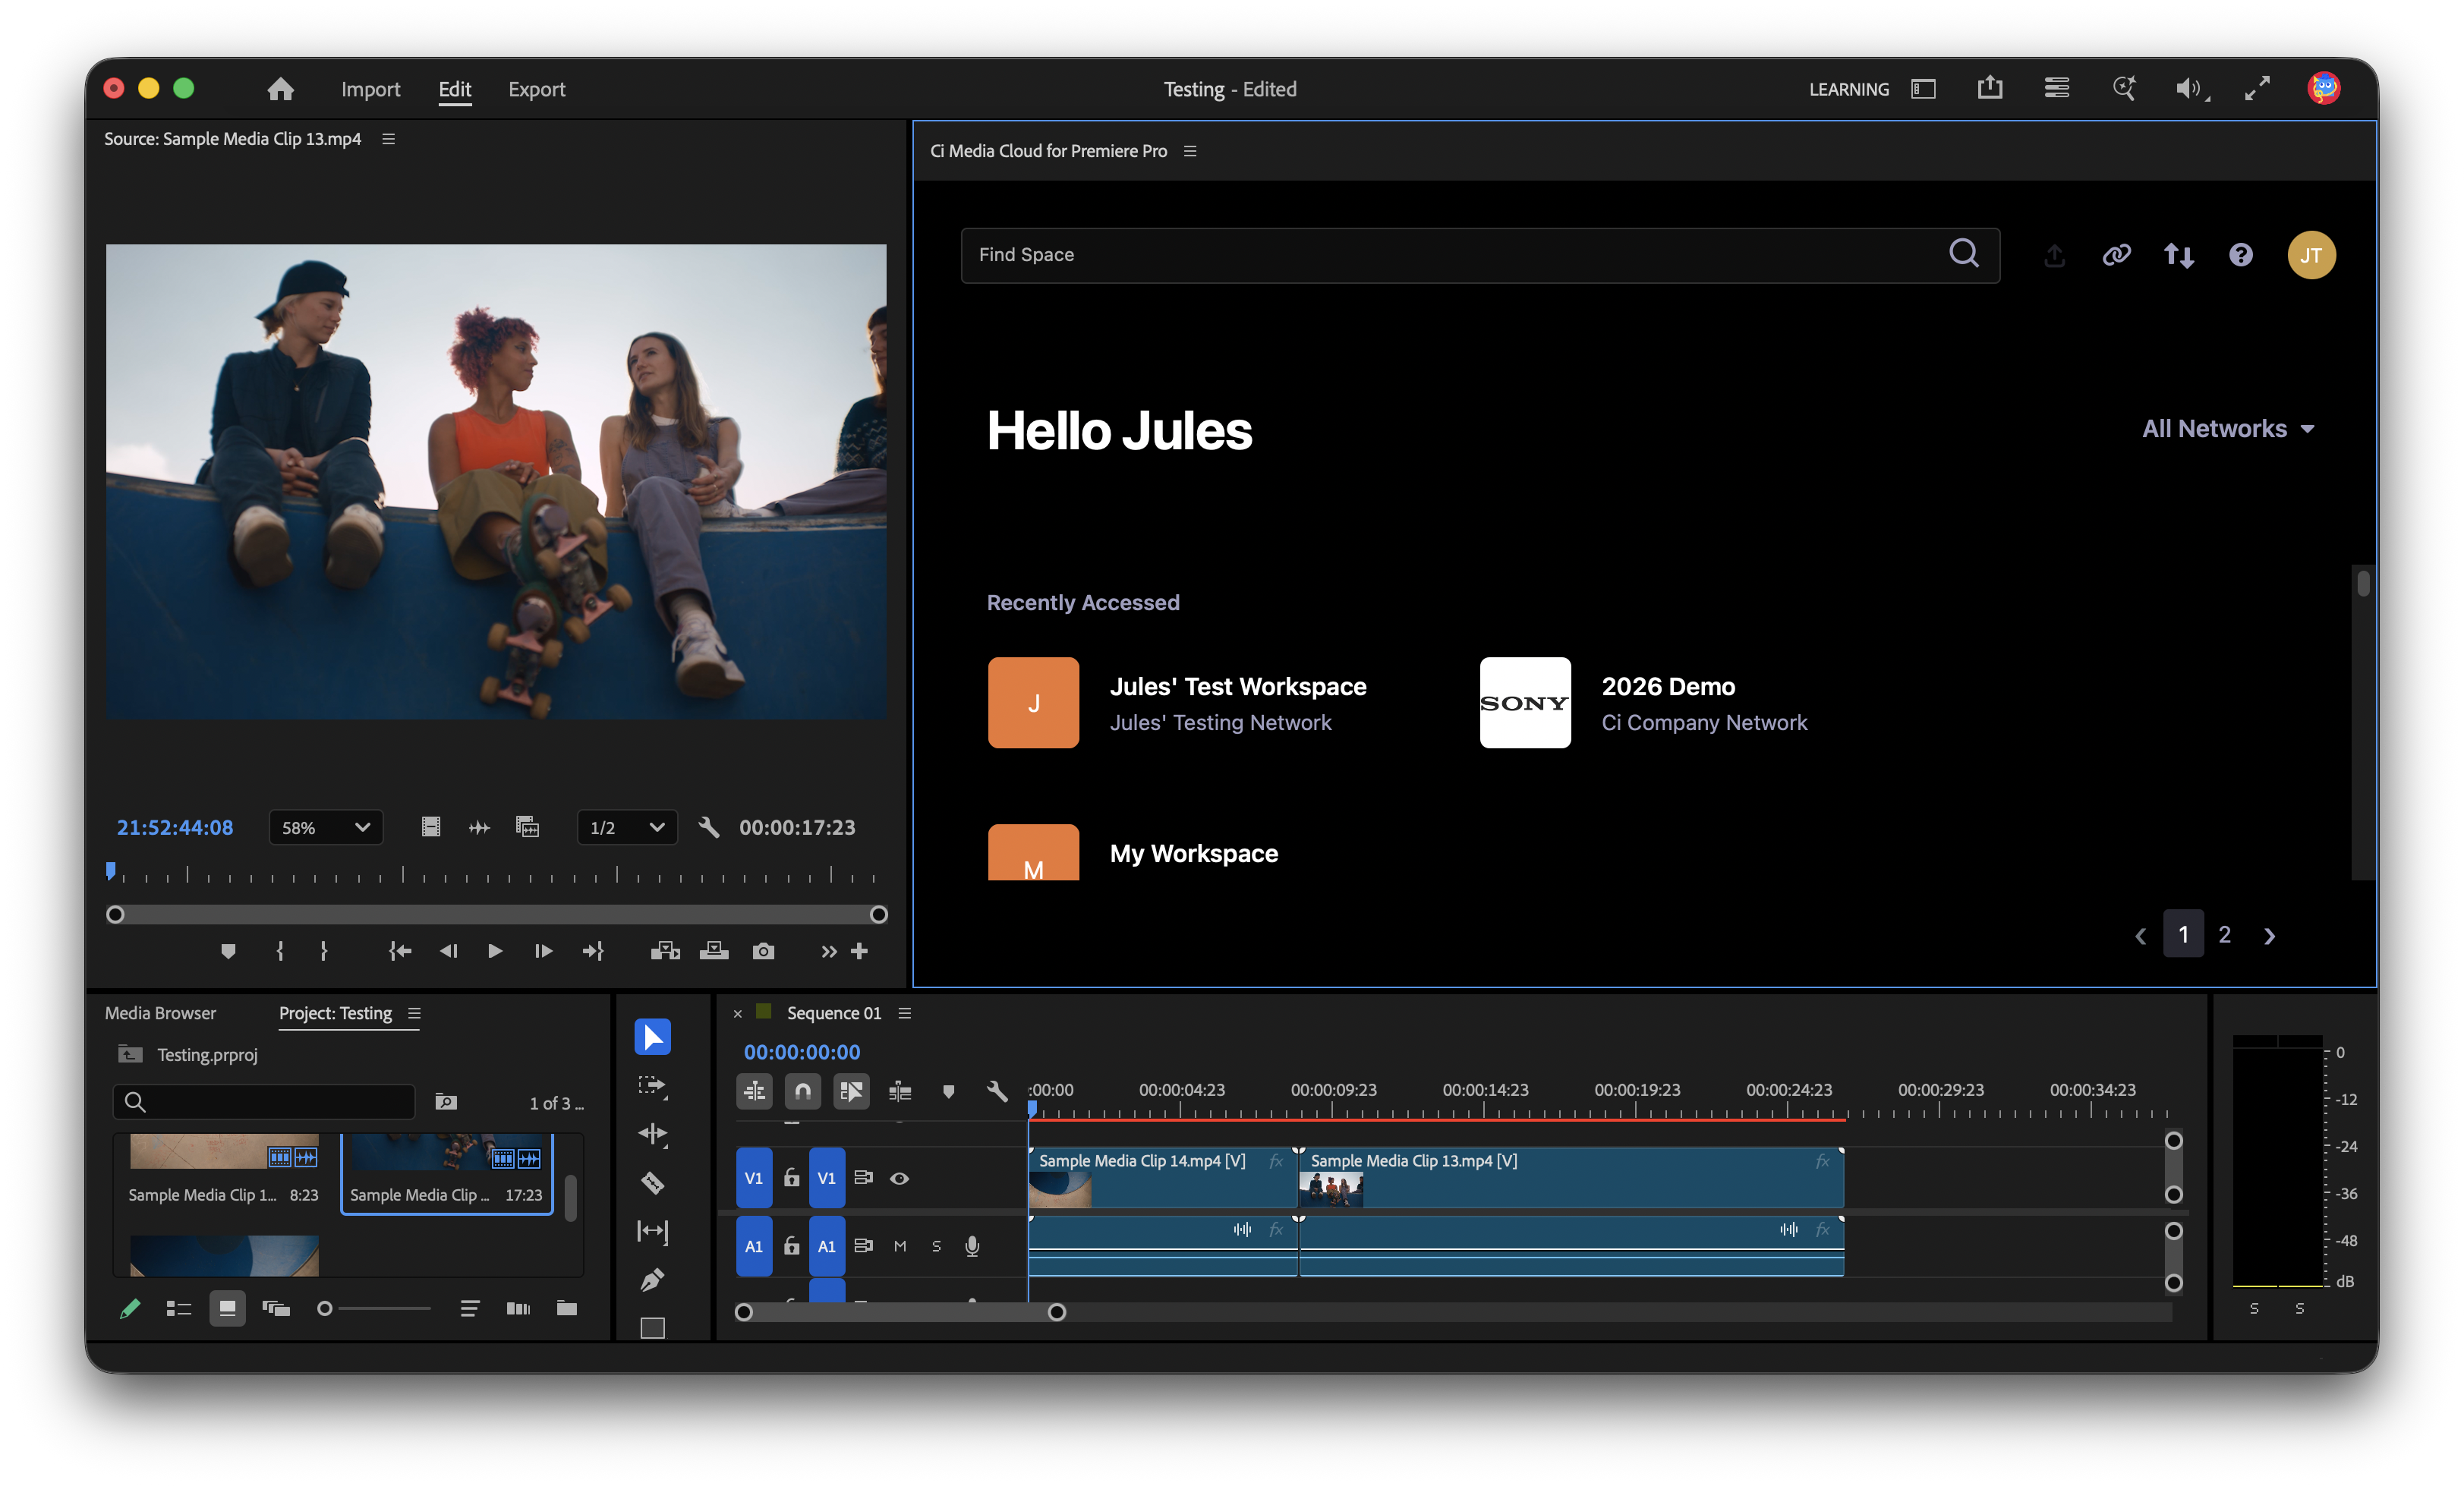Select the Selection arrow tool

[652, 1037]
